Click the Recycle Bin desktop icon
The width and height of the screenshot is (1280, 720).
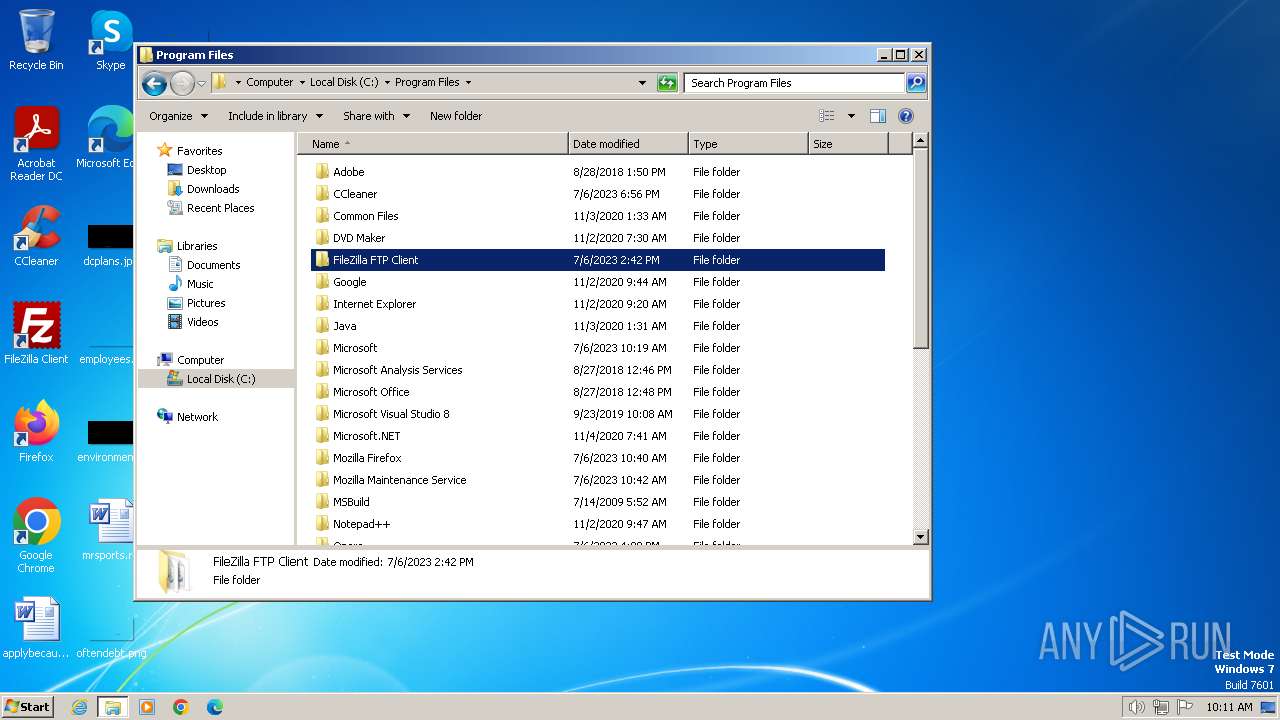coord(36,40)
